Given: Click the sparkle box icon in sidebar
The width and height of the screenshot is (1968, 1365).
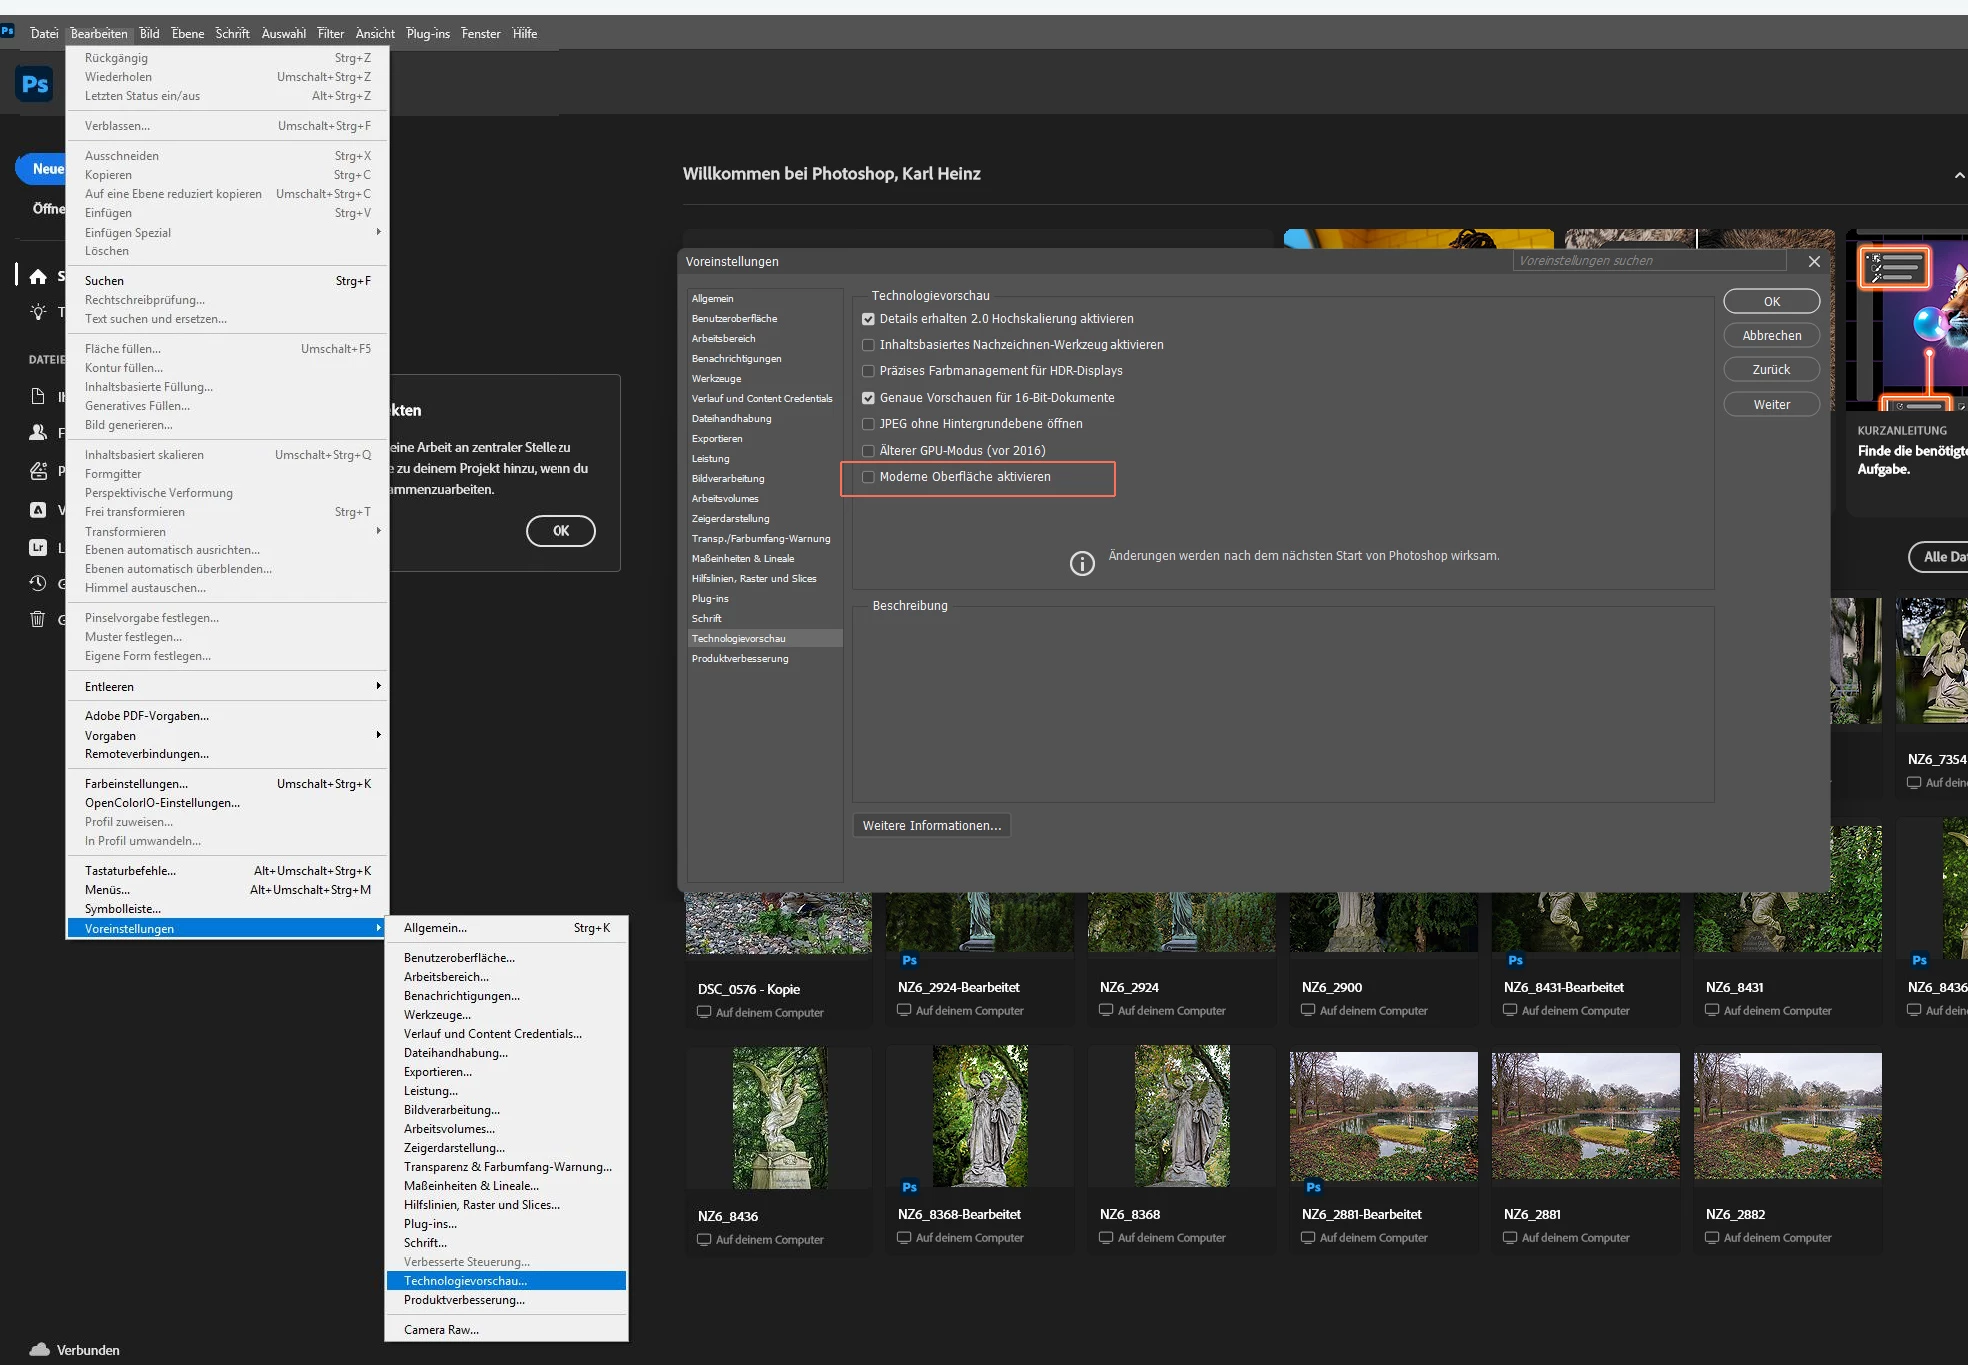Looking at the screenshot, I should [x=38, y=471].
